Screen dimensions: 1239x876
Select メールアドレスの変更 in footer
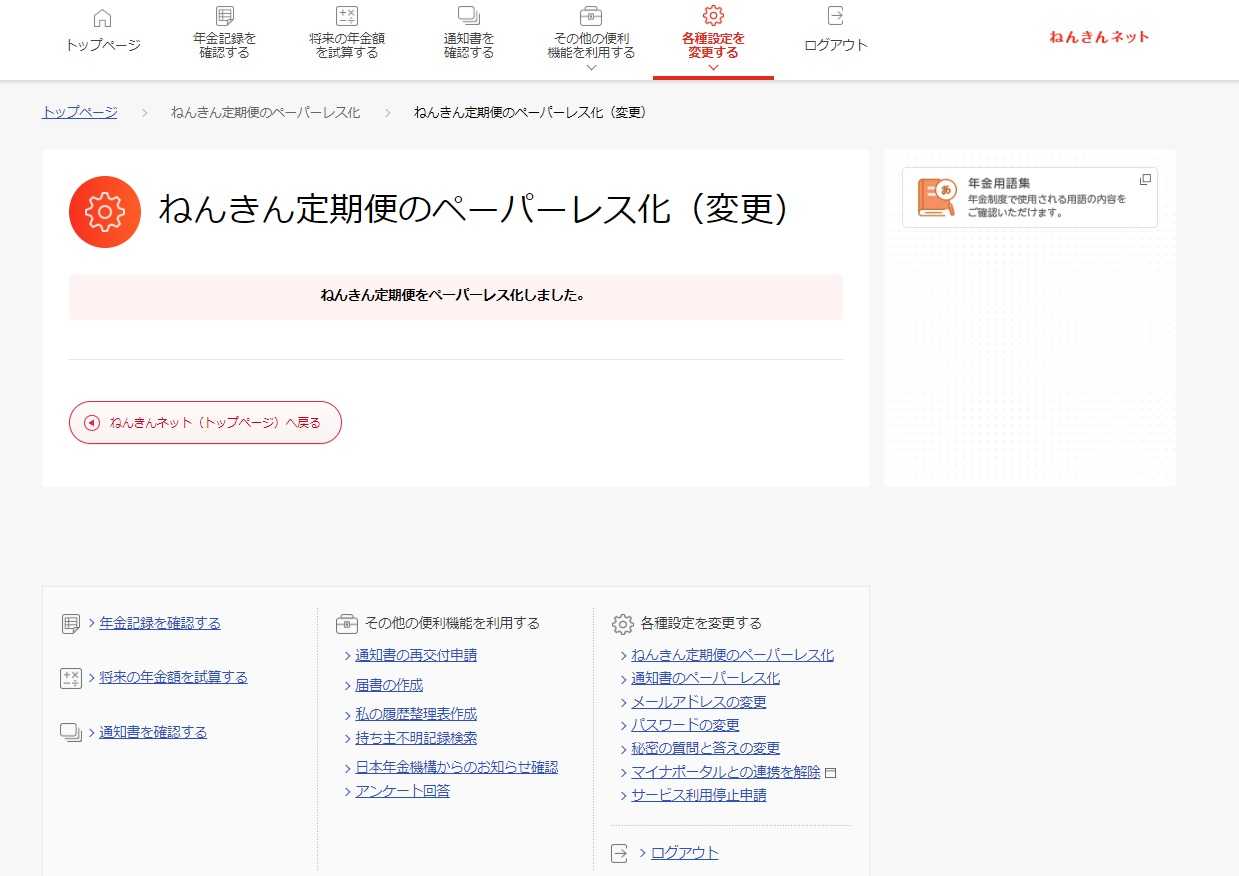coord(698,702)
